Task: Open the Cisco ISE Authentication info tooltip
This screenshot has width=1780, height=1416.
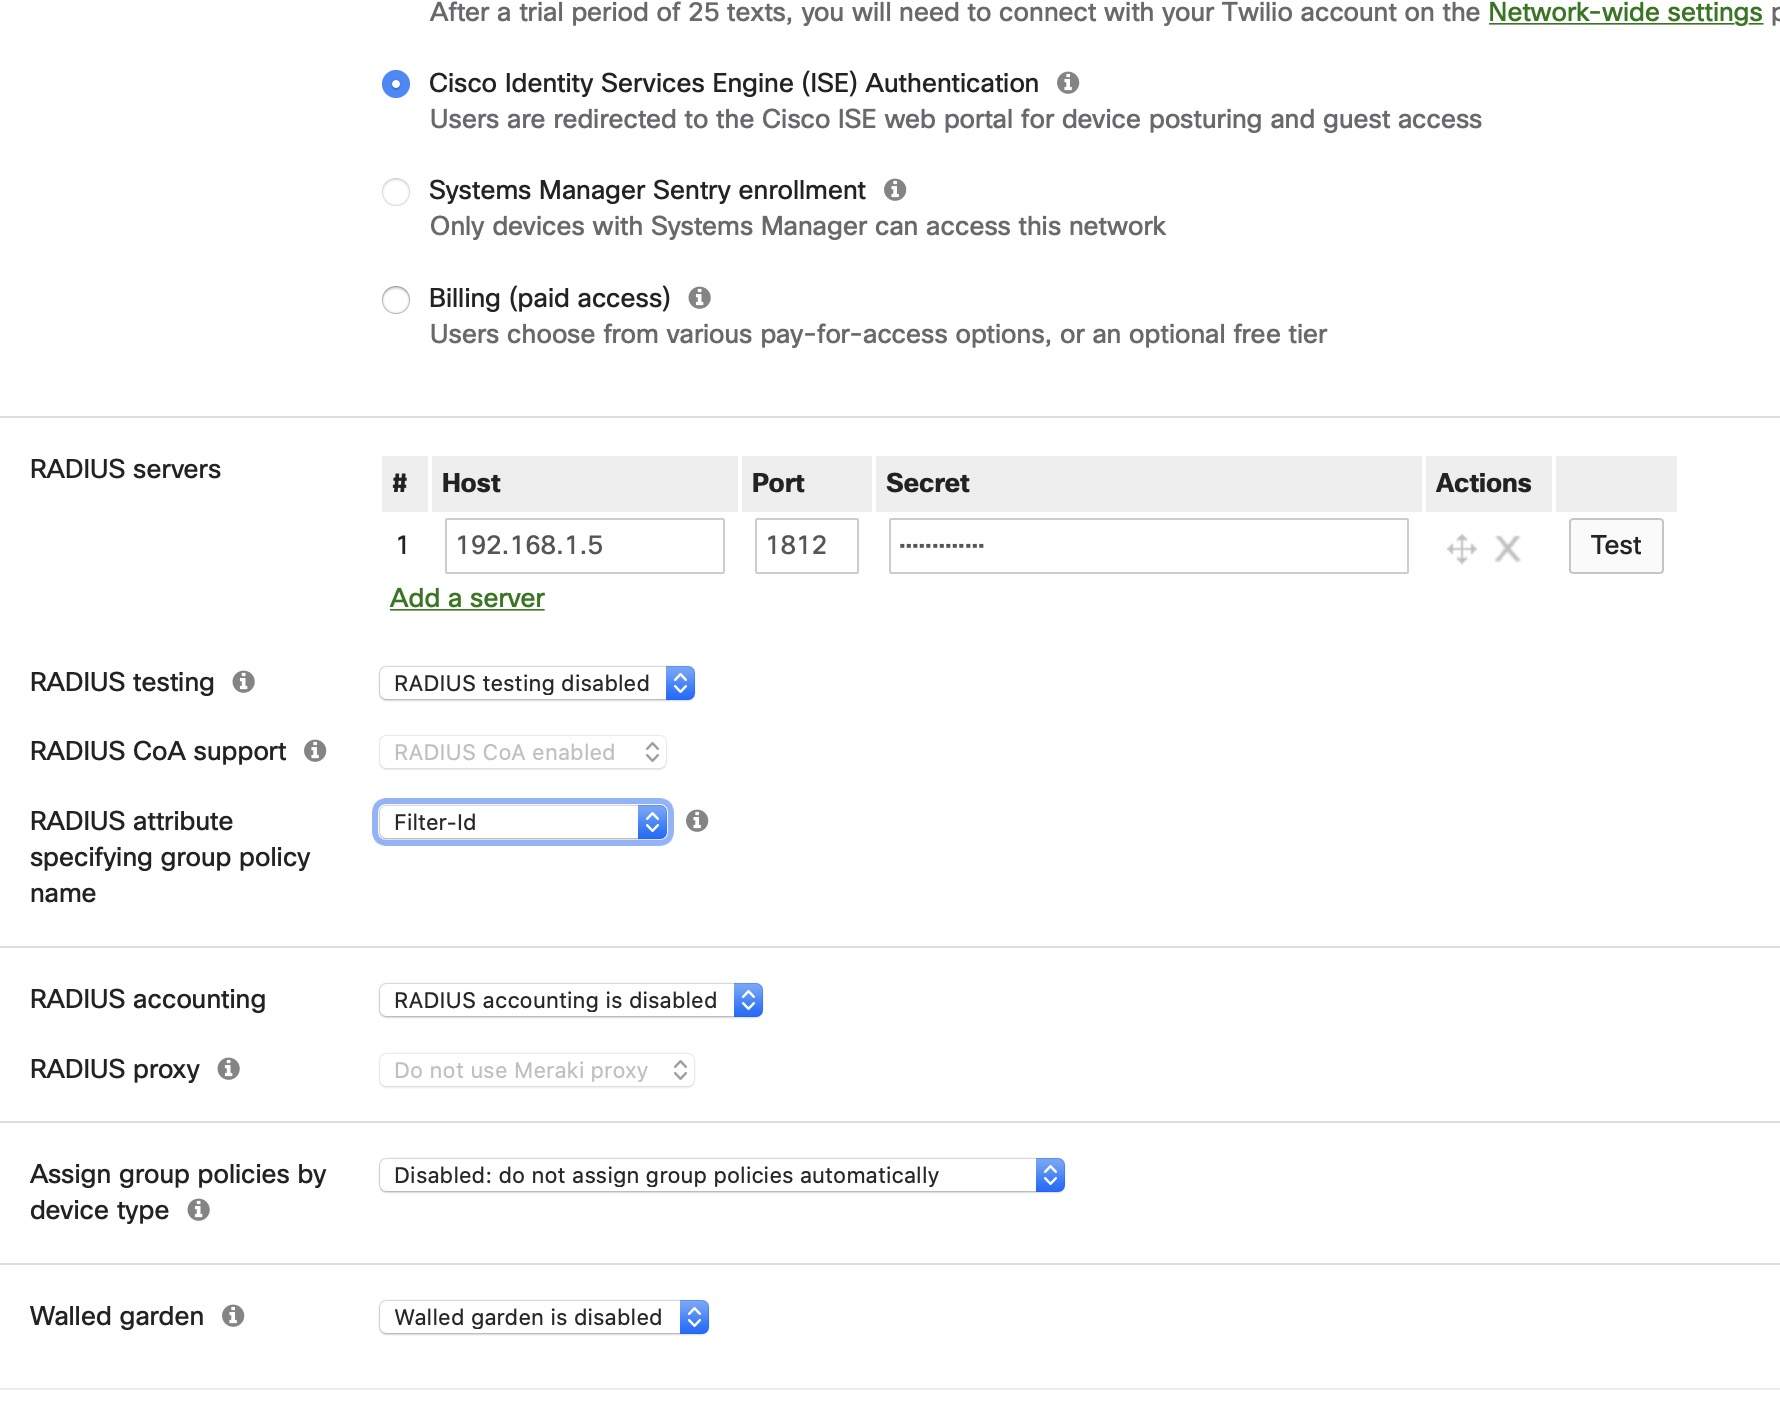Action: click(1069, 83)
